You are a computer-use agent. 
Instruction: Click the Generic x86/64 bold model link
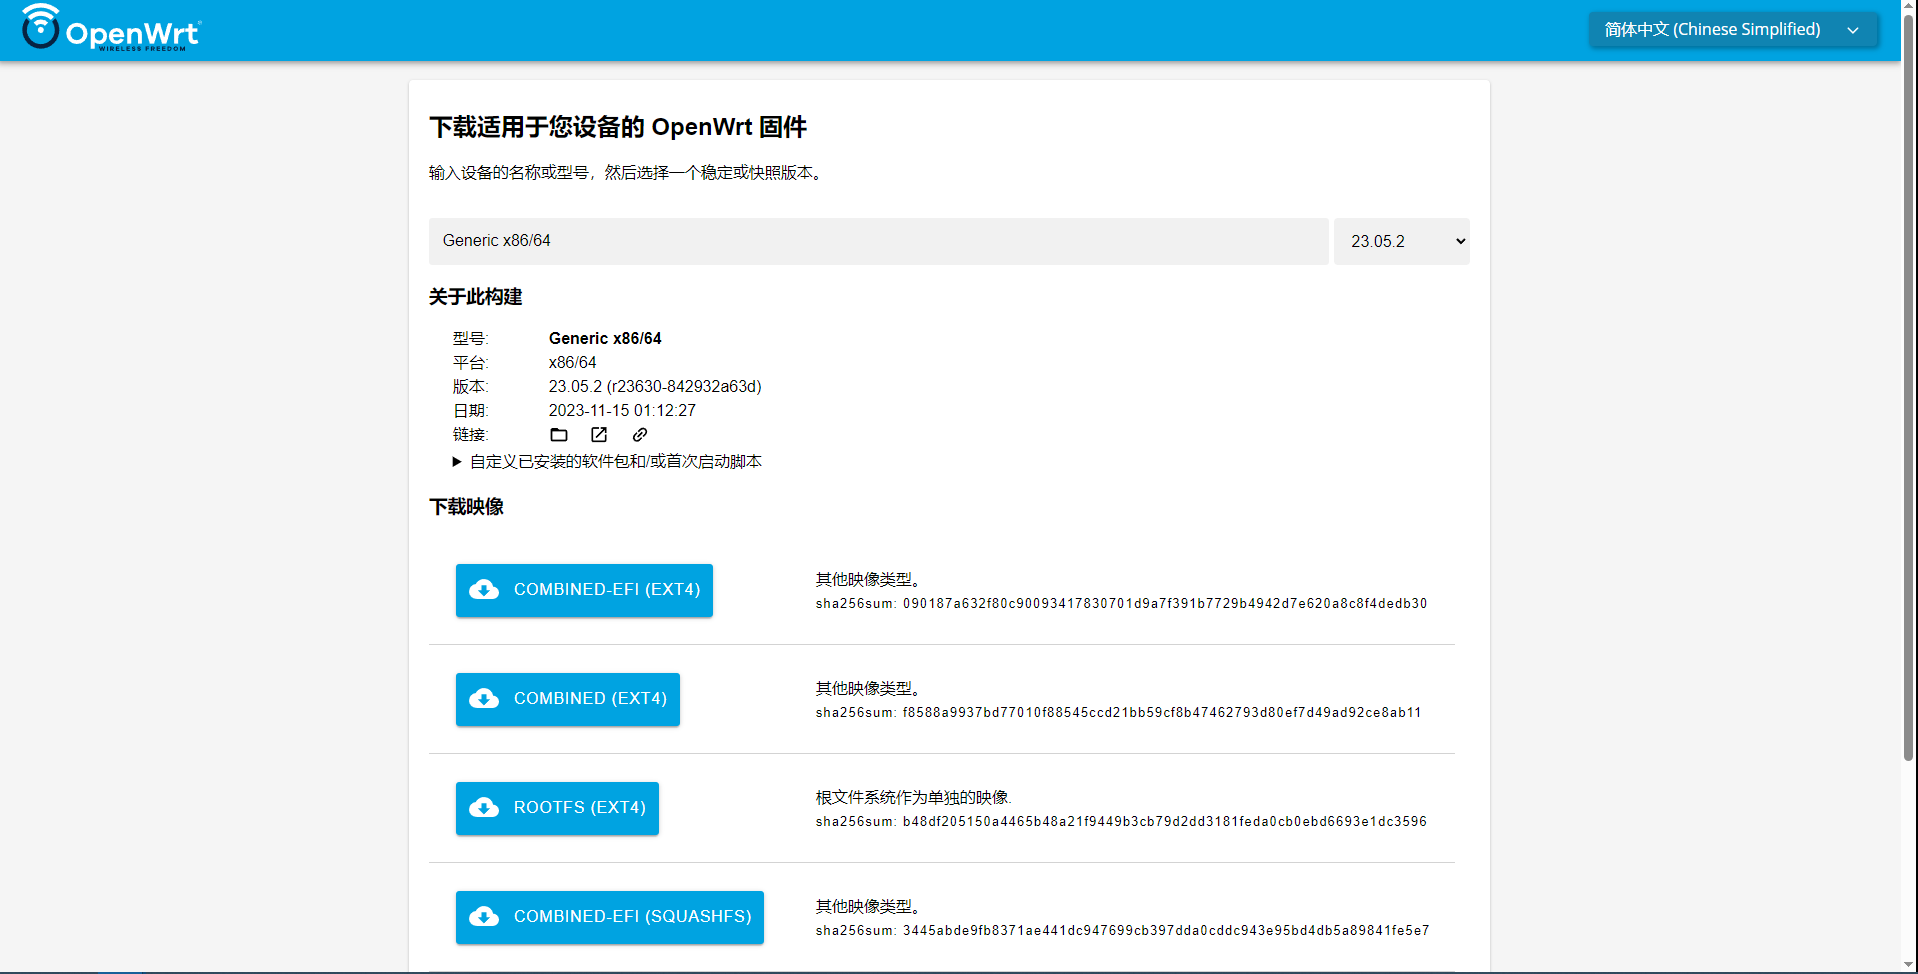tap(604, 338)
